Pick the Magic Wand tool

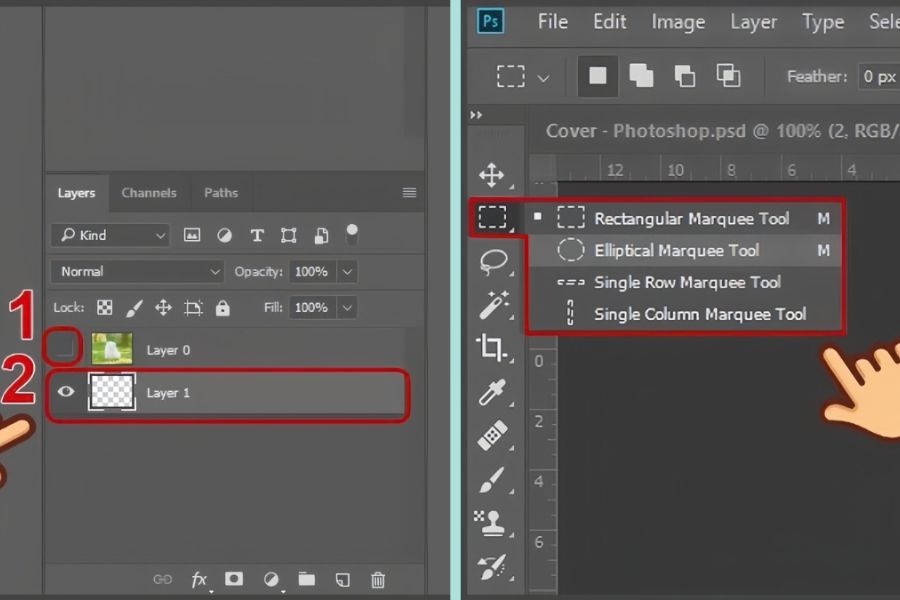[x=492, y=305]
